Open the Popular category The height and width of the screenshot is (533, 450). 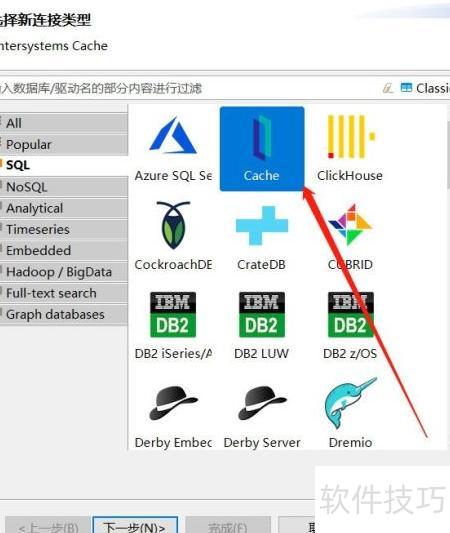[64, 144]
